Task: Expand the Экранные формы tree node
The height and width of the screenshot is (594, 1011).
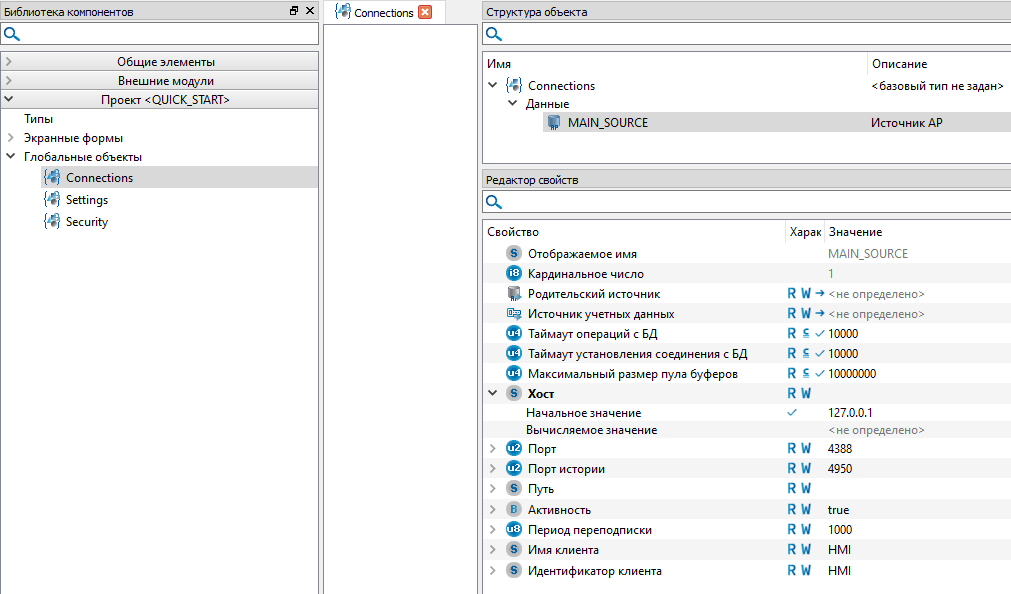Action: [x=11, y=138]
